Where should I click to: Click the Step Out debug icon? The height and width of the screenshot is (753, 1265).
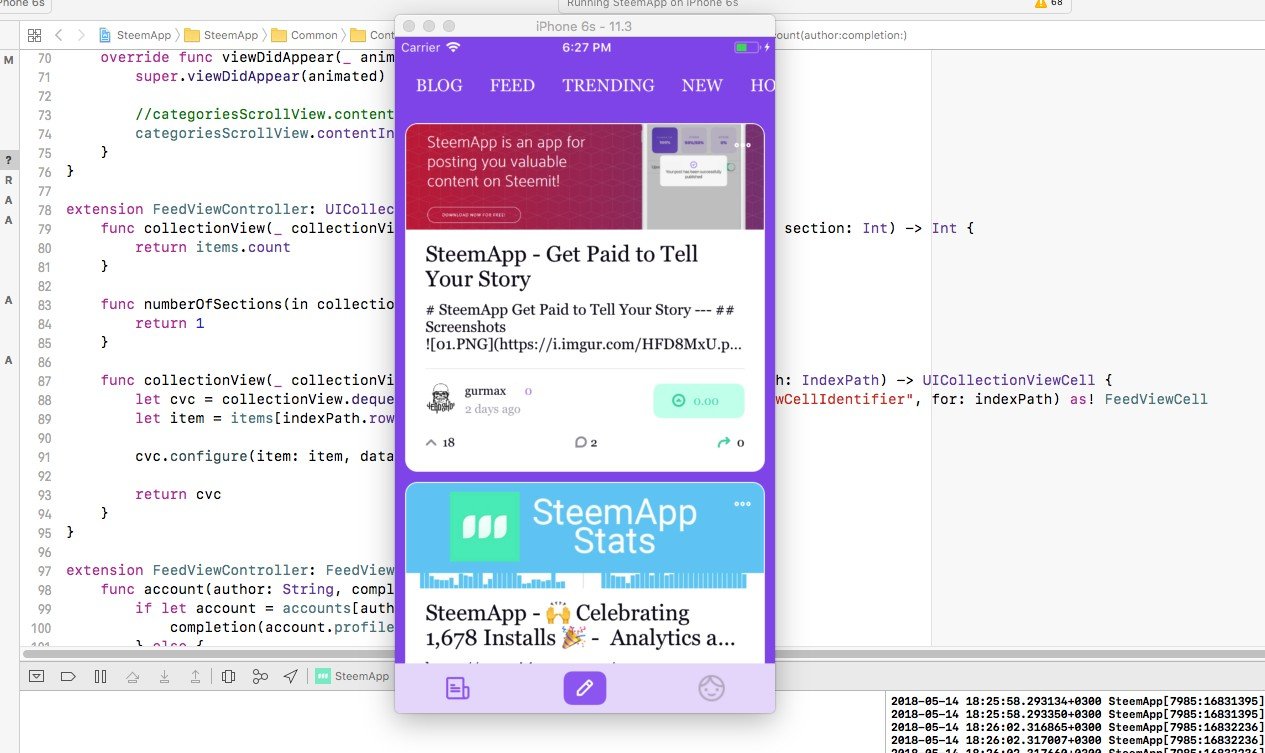click(195, 676)
